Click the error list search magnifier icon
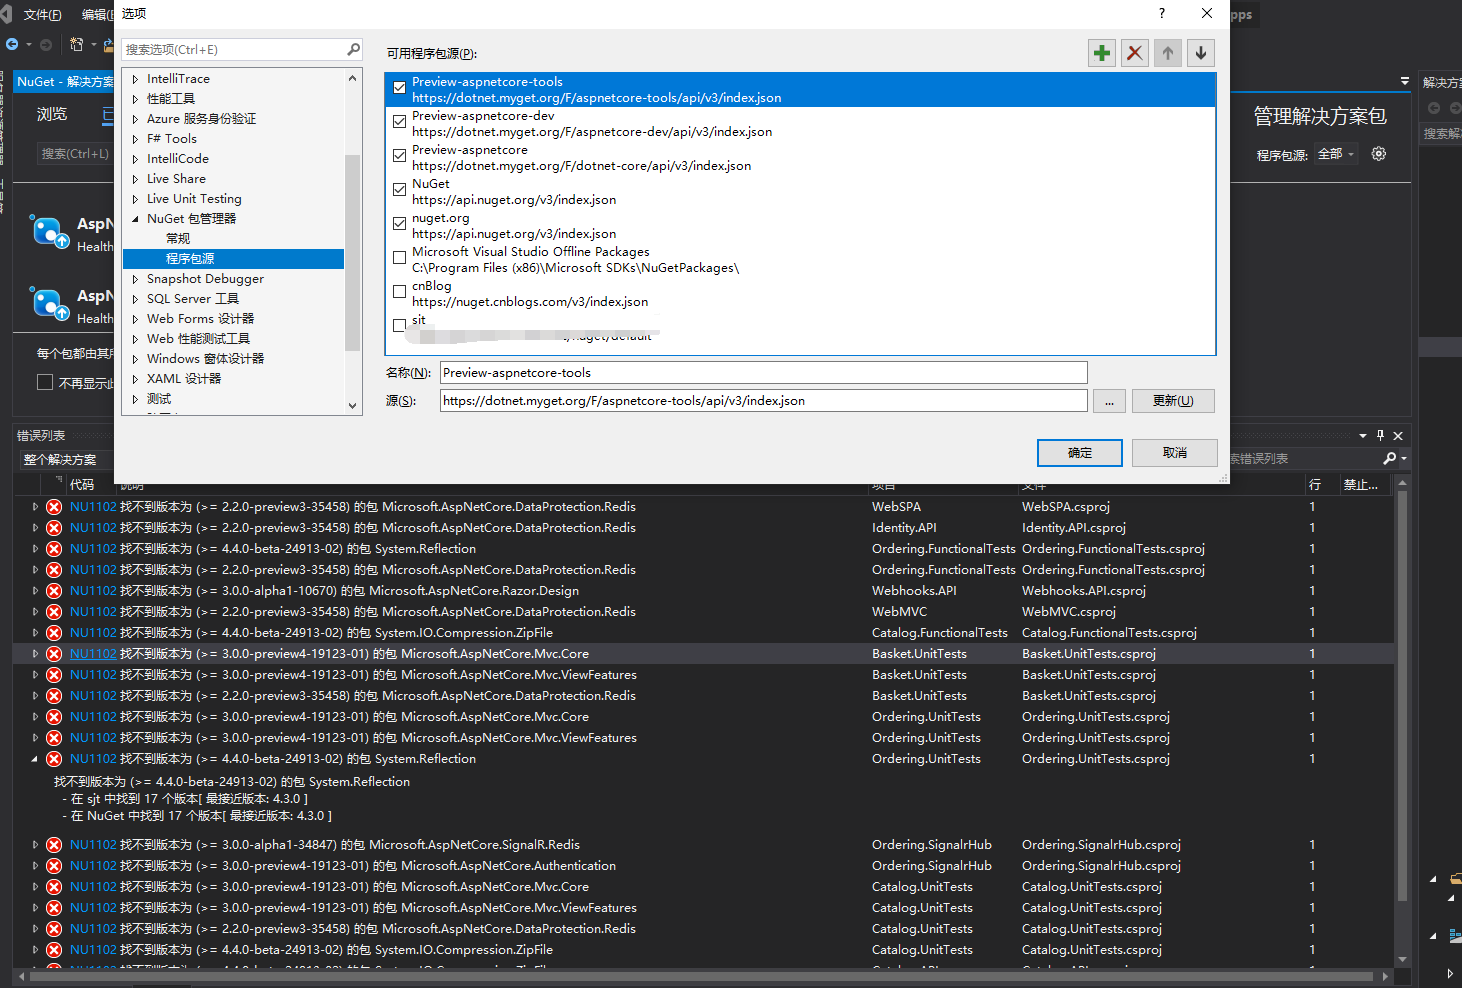Viewport: 1462px width, 988px height. click(x=1389, y=458)
